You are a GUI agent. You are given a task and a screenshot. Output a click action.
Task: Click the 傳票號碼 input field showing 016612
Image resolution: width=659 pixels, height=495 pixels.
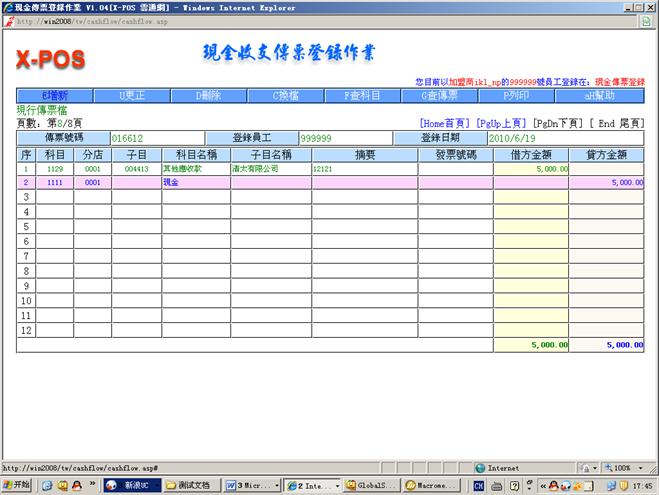[156, 139]
